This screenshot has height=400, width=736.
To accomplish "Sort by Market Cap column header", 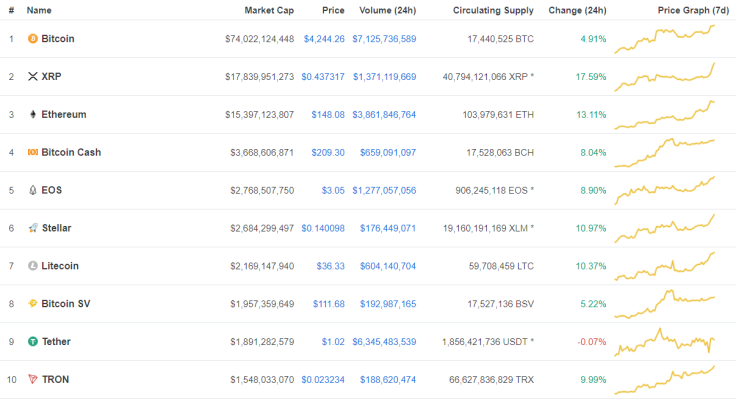I will 269,10.
